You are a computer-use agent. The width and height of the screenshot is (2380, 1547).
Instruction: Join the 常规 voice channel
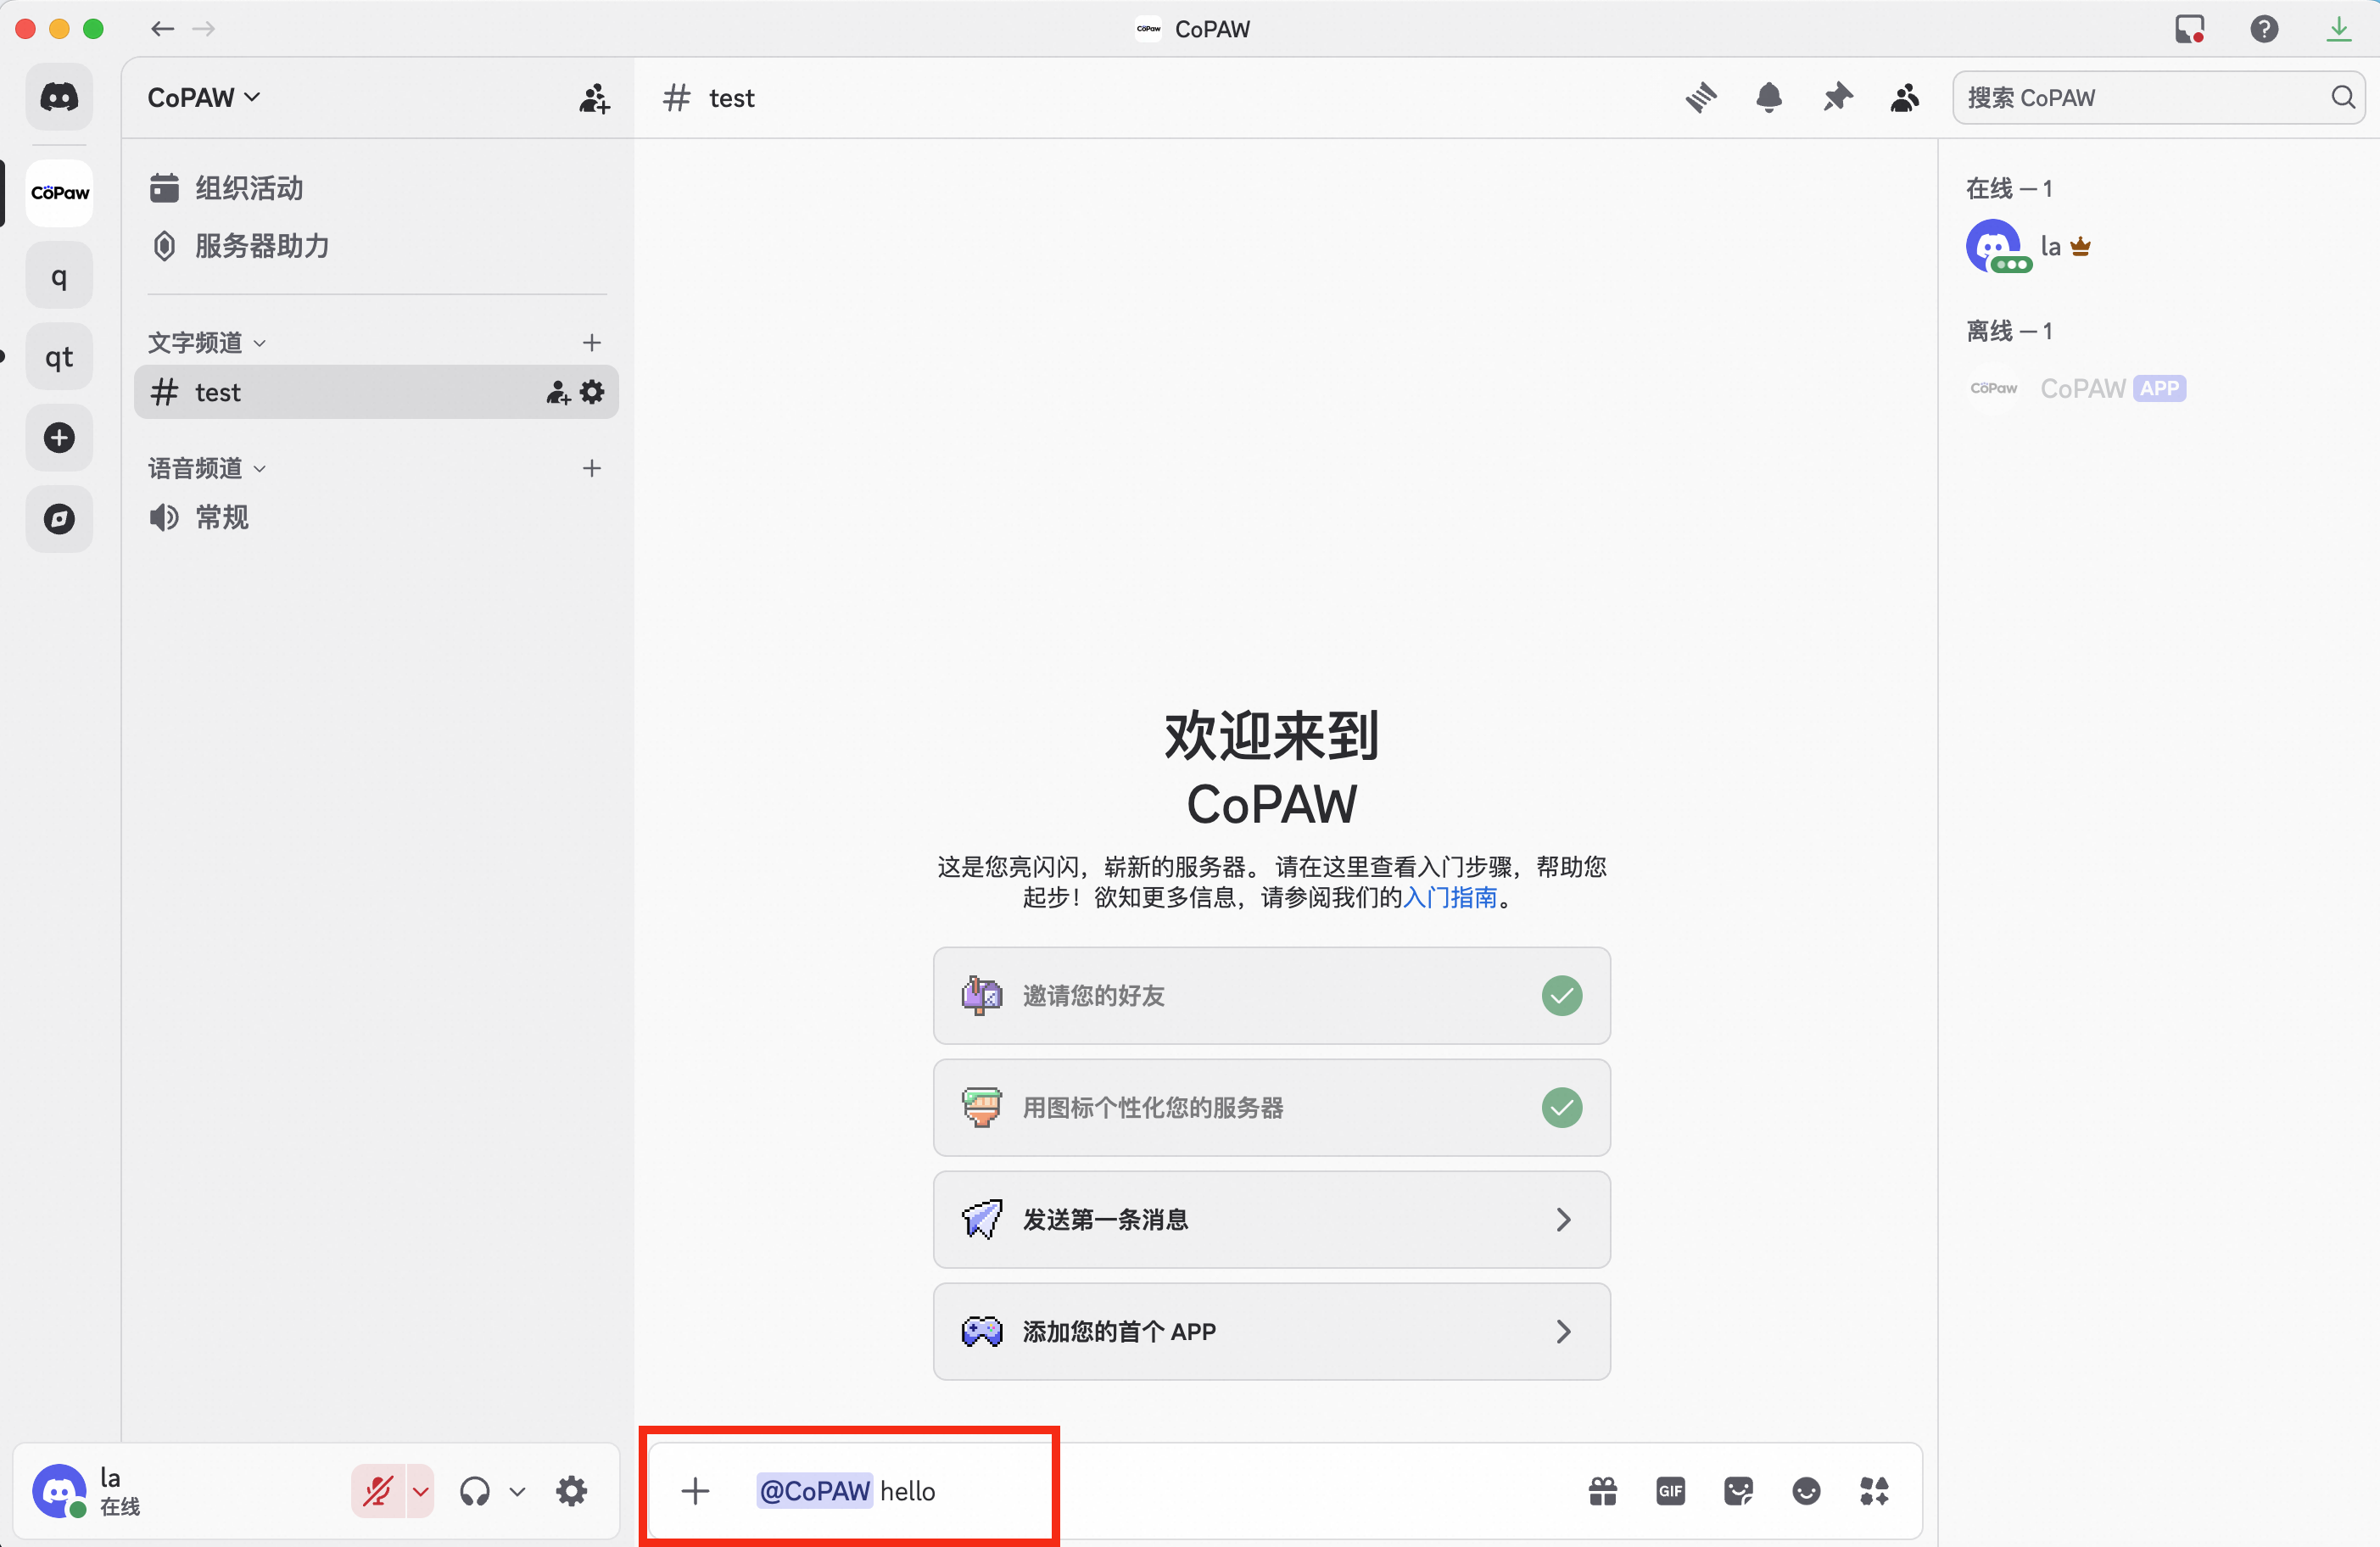point(376,517)
